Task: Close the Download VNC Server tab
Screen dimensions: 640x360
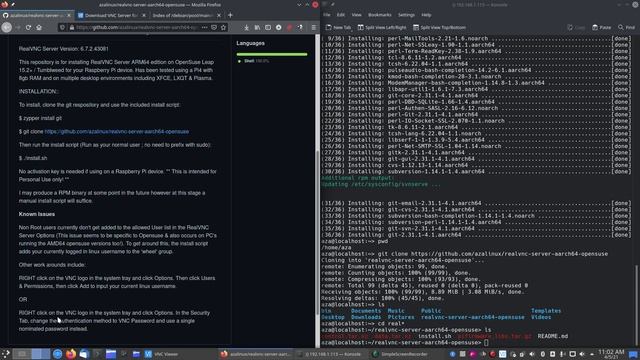Action: (144, 16)
